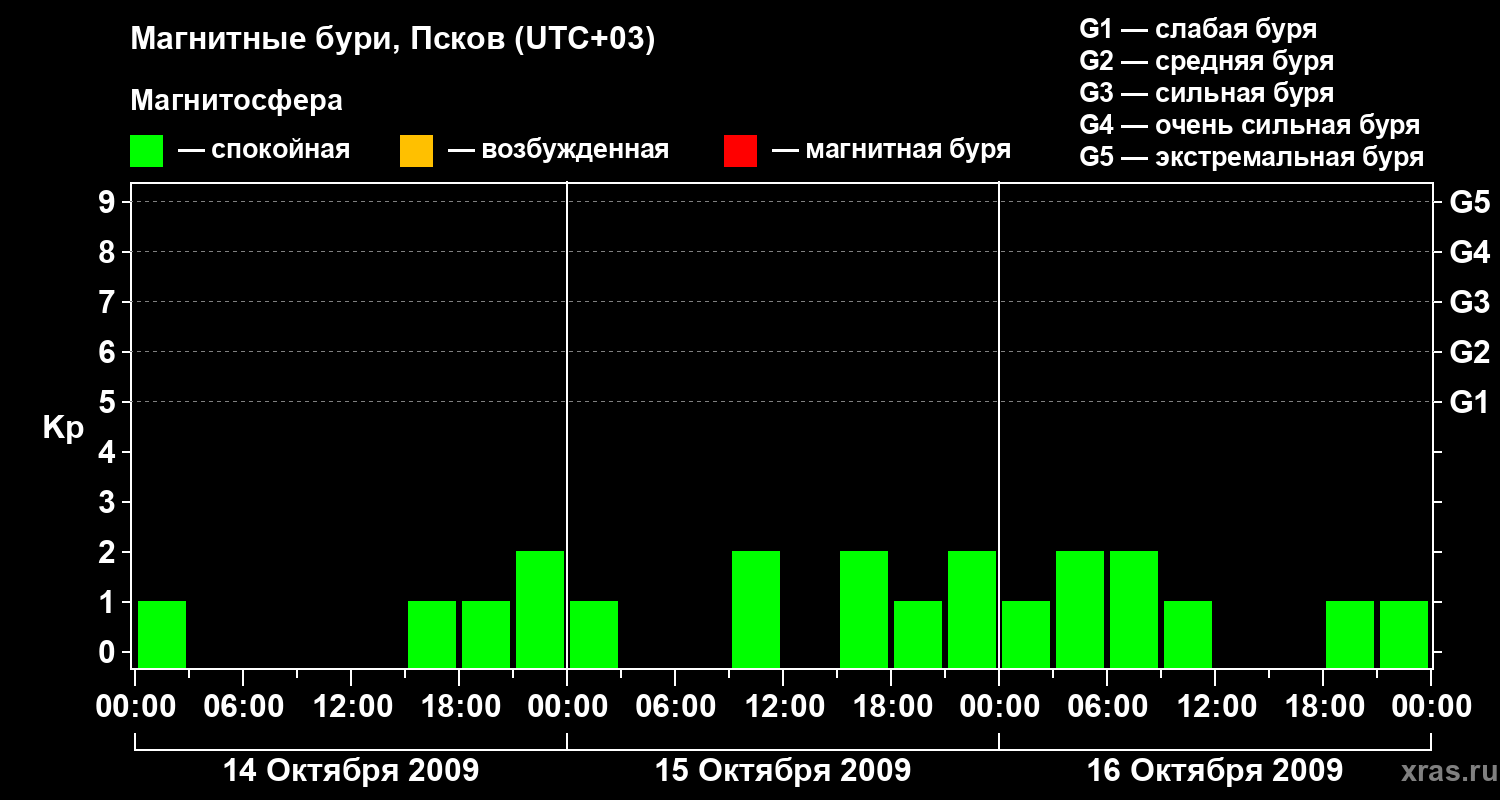
Task: Click the legend line 'G5 — экстремальная буря'
Action: [1252, 157]
